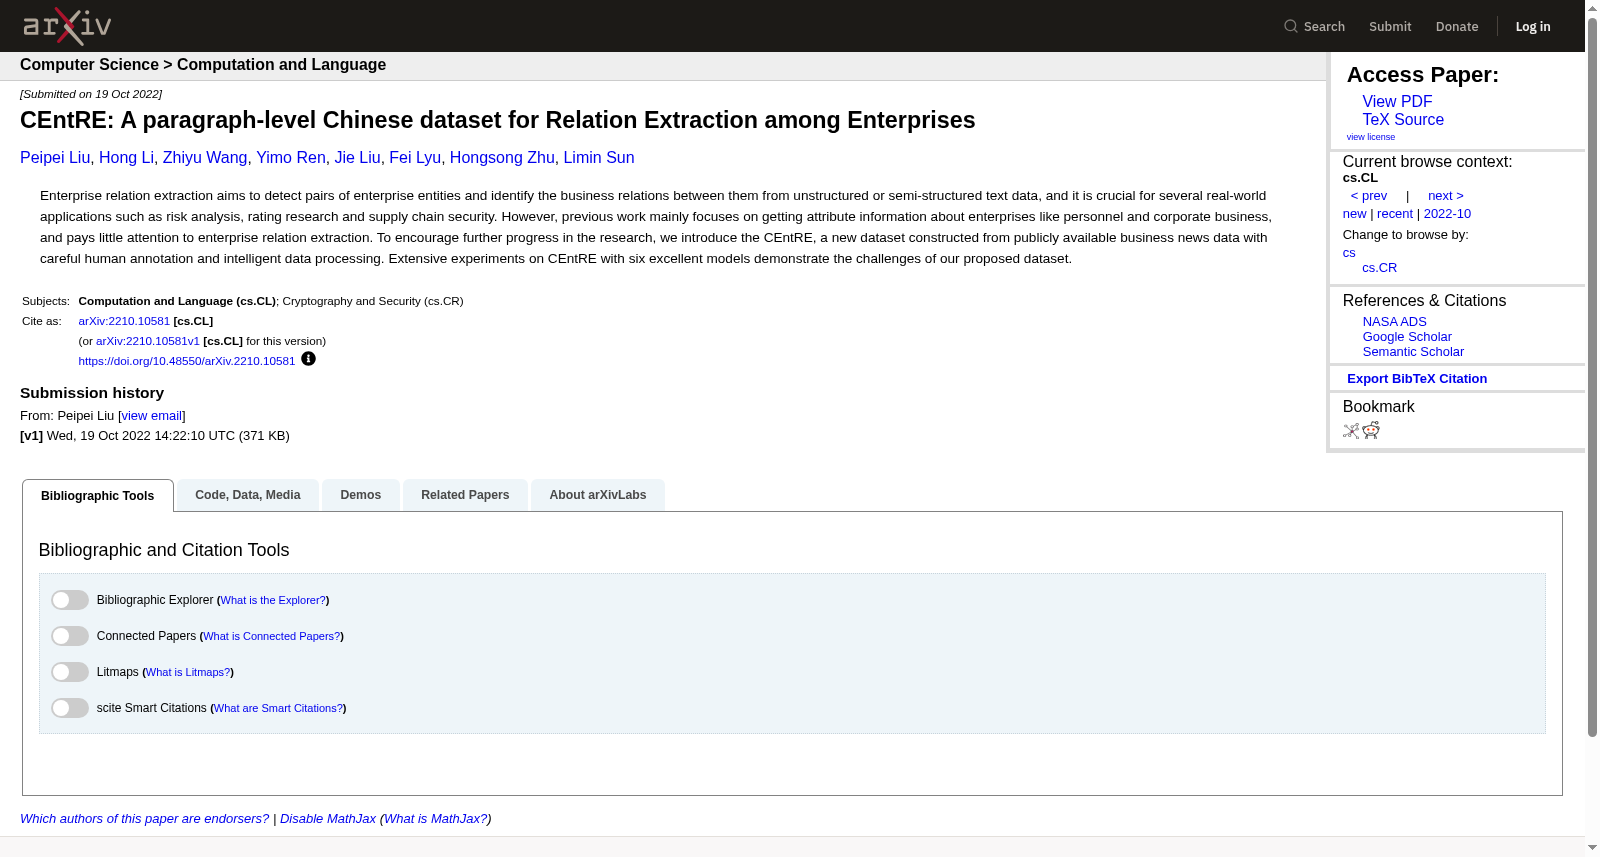The width and height of the screenshot is (1600, 857).
Task: Open What is the Explorer? link
Action: pos(273,601)
